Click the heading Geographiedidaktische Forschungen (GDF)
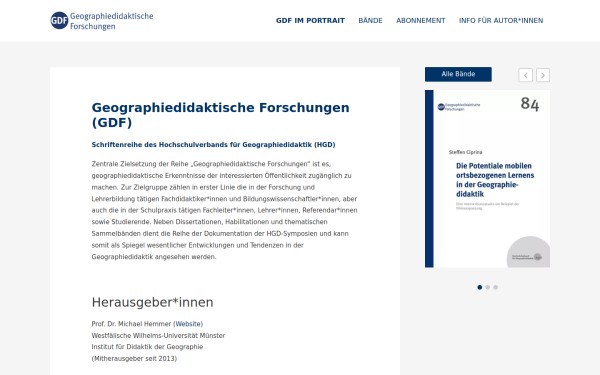600x375 pixels. pos(220,115)
